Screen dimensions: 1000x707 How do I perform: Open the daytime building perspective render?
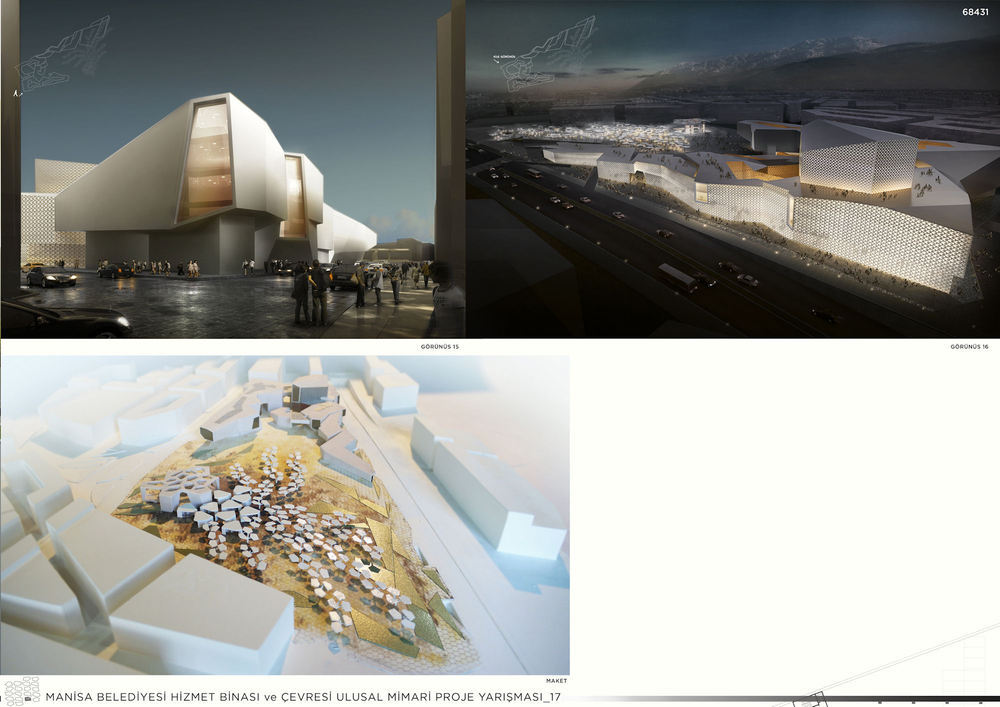pos(233,169)
